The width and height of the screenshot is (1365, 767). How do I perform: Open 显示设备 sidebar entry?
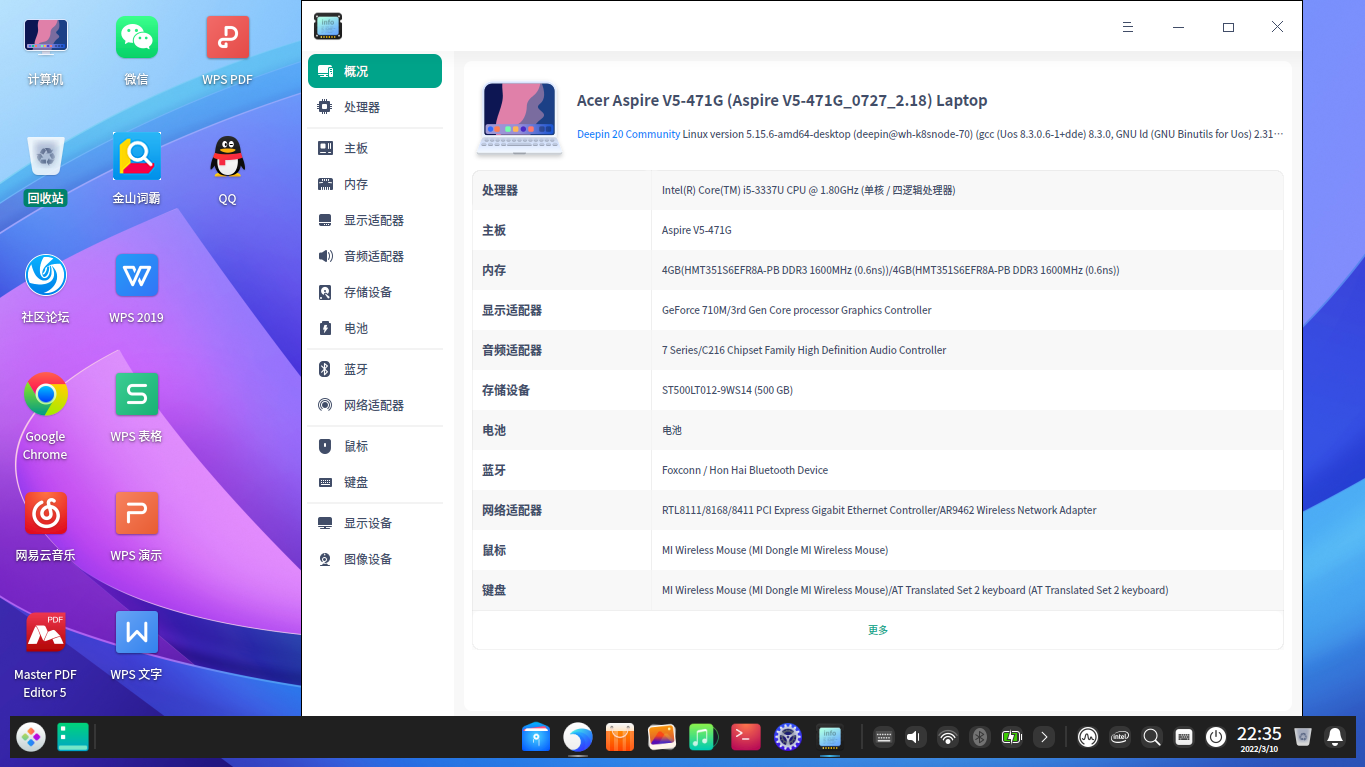point(375,523)
